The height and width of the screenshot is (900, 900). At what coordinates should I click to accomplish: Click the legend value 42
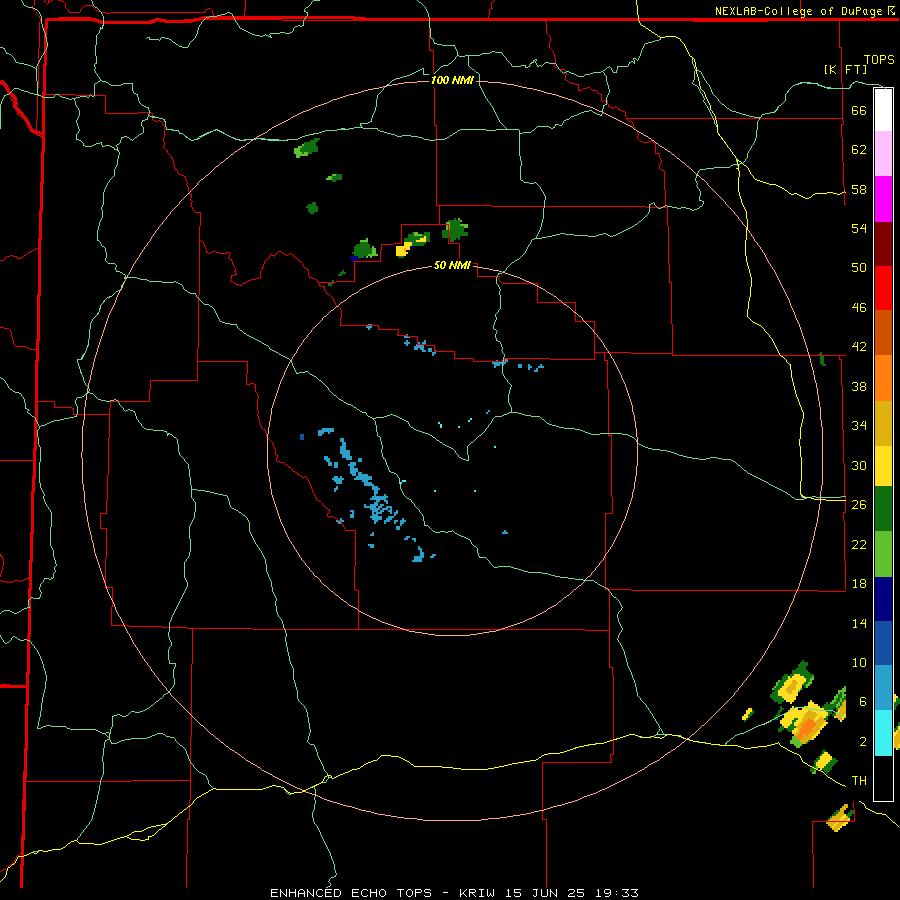(x=859, y=346)
